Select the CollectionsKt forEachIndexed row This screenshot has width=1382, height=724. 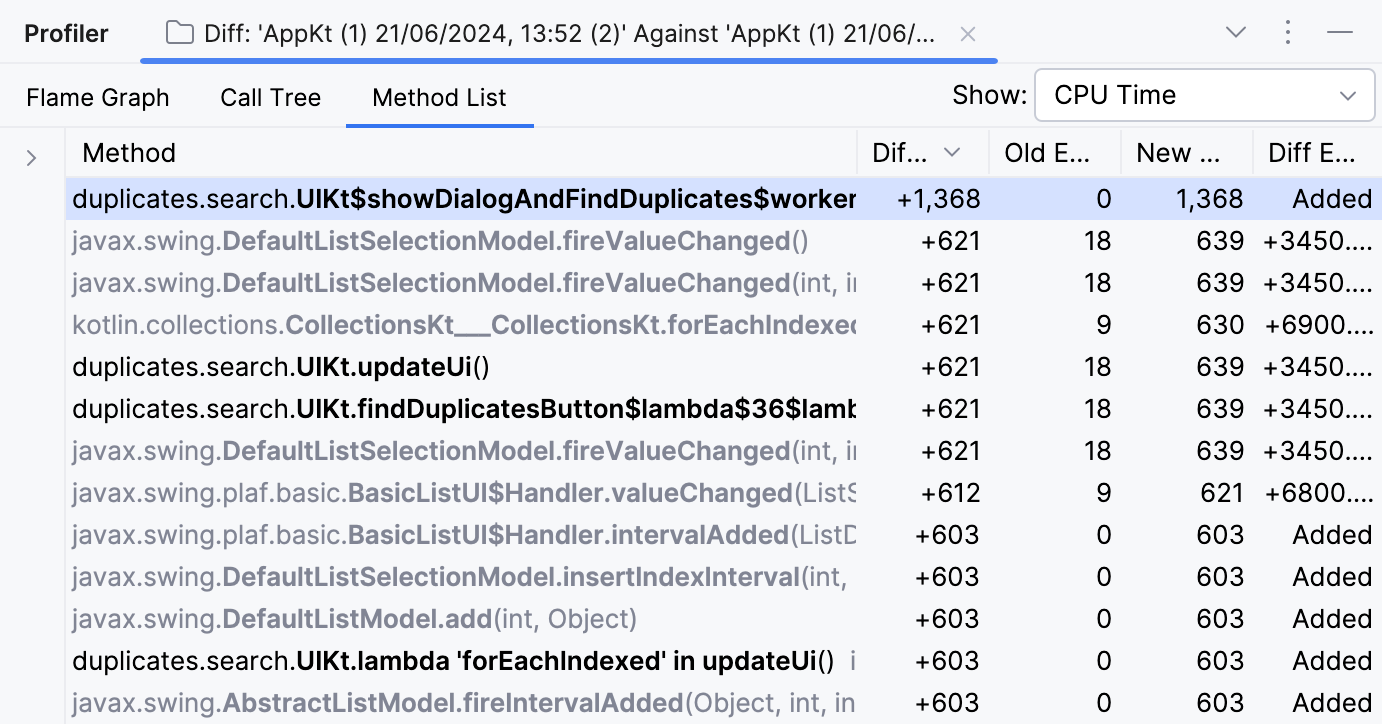400,324
